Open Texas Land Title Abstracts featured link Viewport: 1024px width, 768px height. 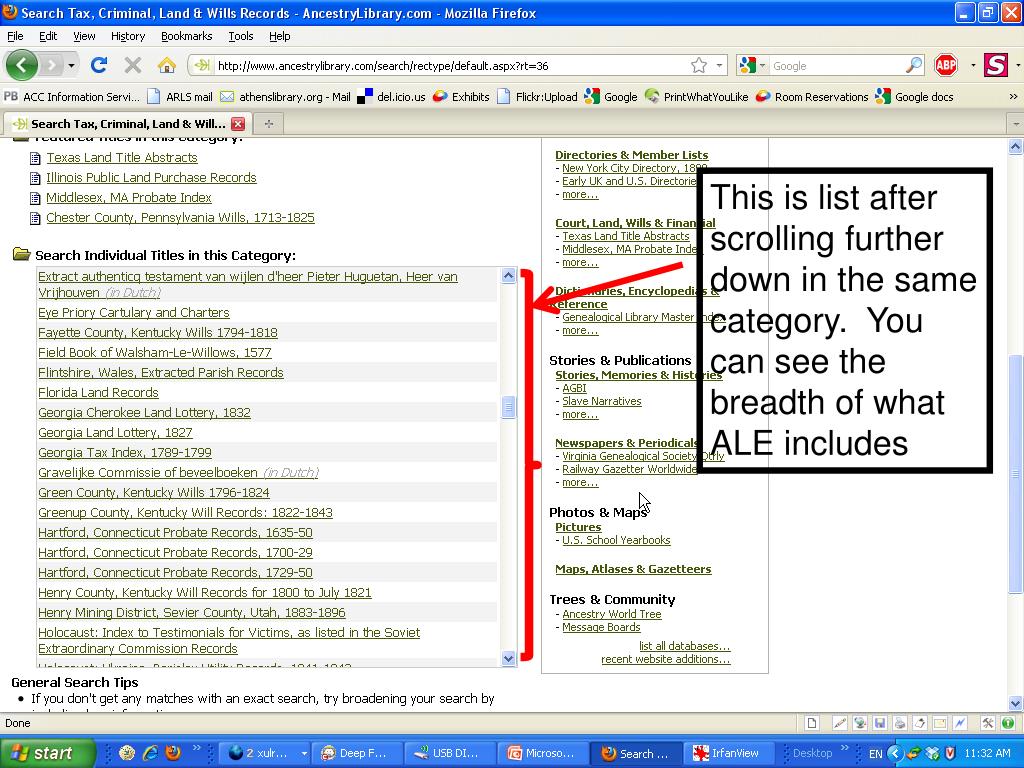click(121, 157)
